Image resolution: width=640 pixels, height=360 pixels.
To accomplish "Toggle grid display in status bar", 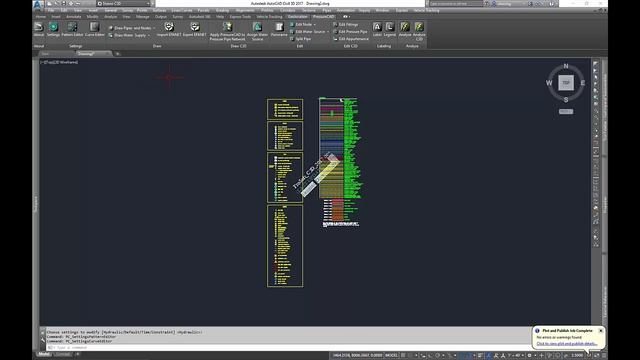I will (x=403, y=356).
